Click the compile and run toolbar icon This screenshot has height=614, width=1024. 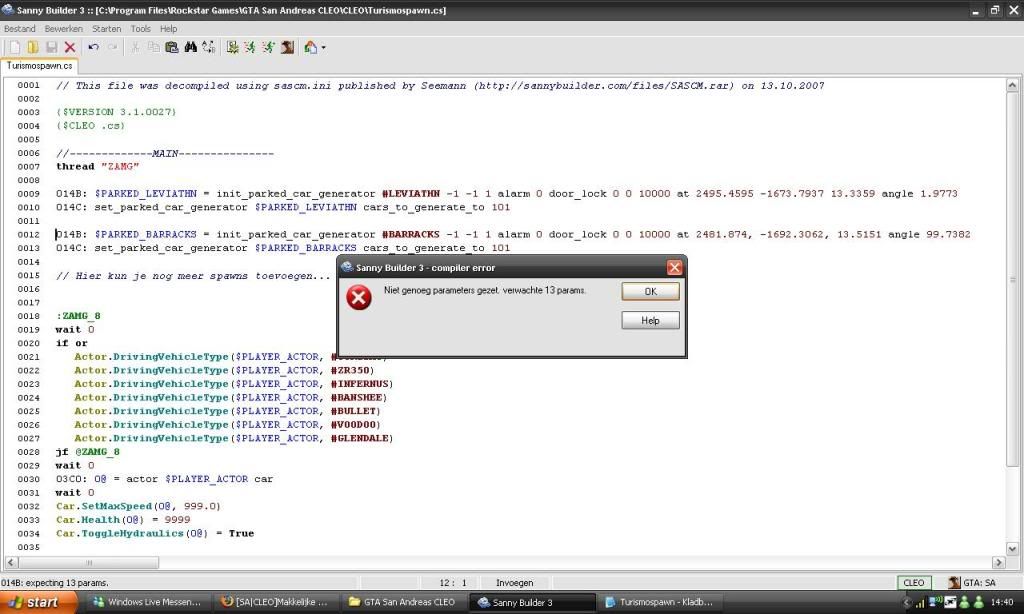point(268,47)
